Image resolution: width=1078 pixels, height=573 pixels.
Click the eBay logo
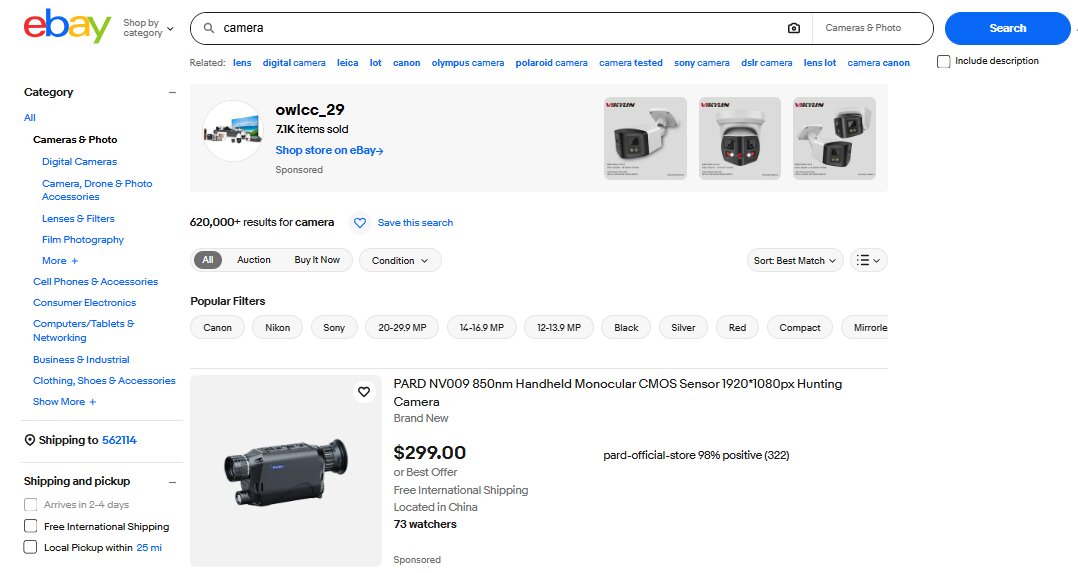pos(66,27)
